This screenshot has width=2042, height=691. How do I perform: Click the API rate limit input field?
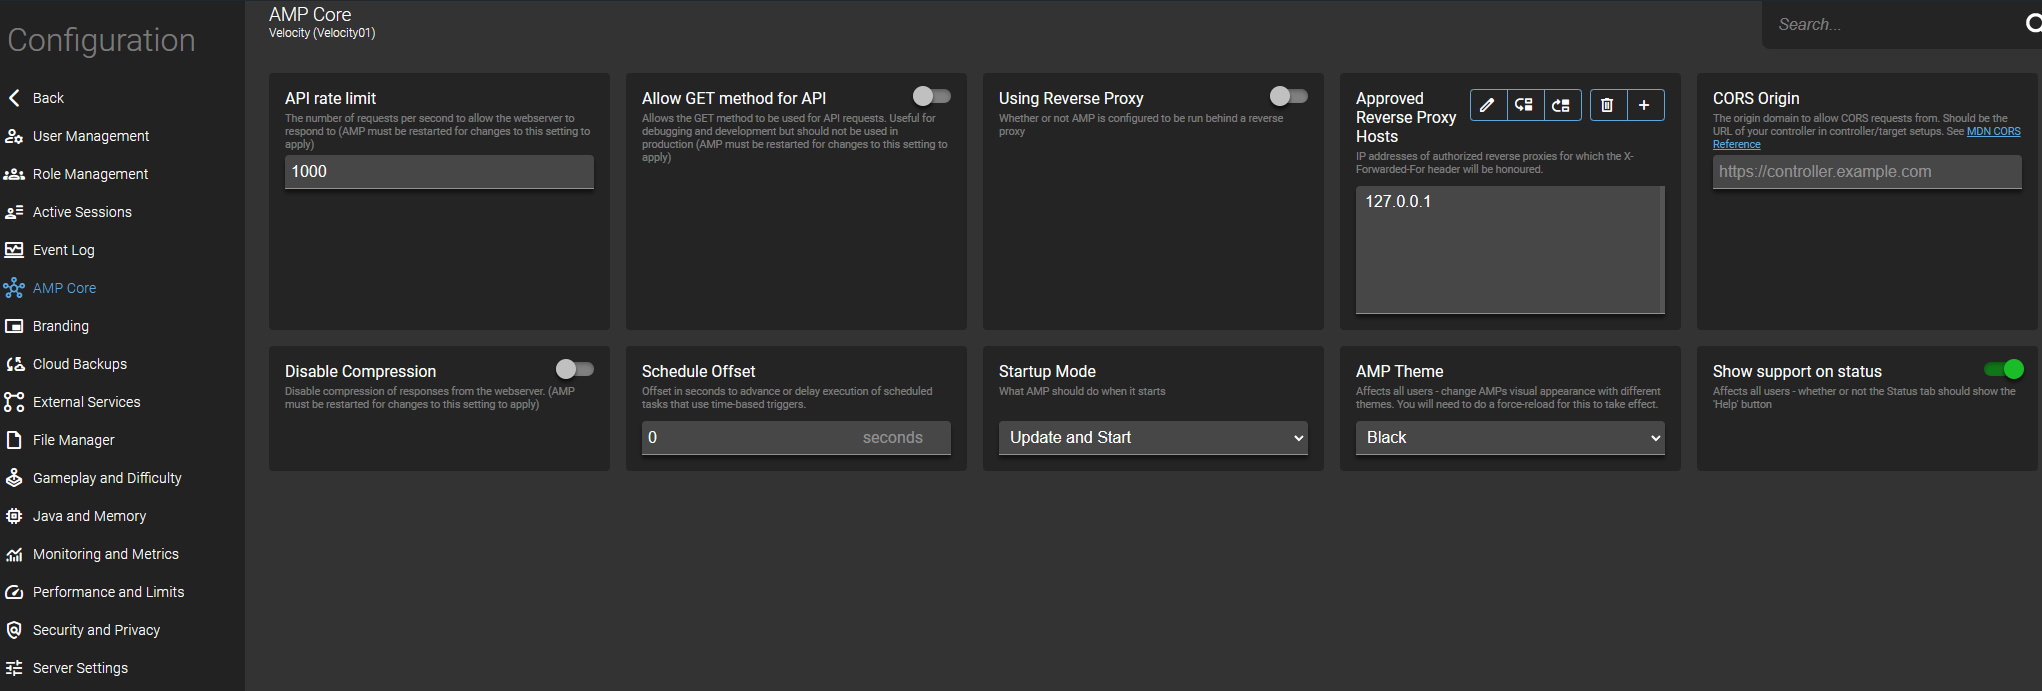tap(439, 172)
